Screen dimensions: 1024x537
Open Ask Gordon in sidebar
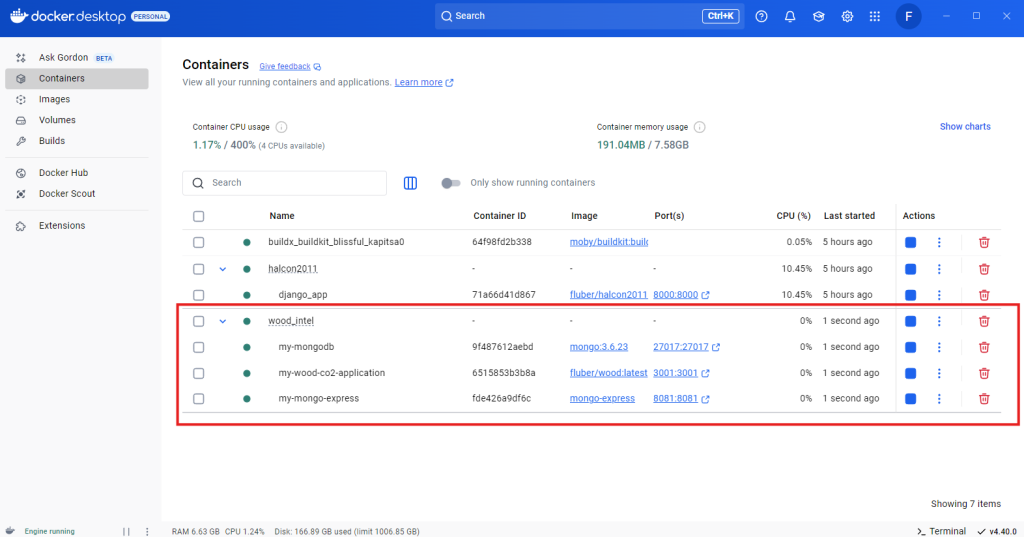pyautogui.click(x=77, y=57)
